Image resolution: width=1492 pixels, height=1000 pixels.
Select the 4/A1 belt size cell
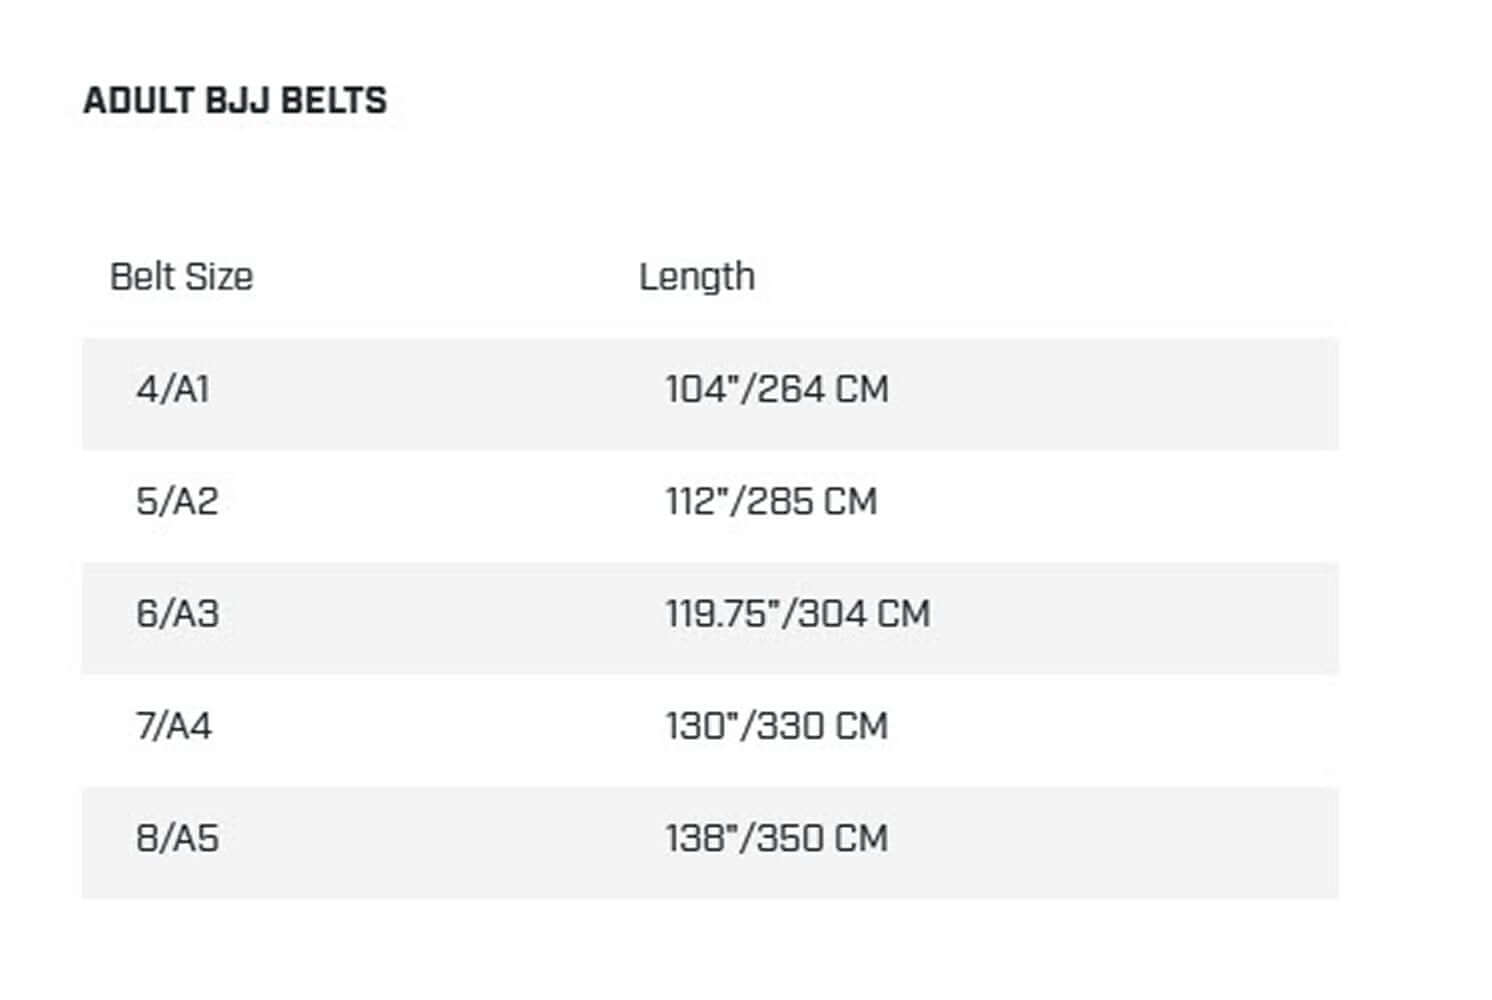(173, 389)
